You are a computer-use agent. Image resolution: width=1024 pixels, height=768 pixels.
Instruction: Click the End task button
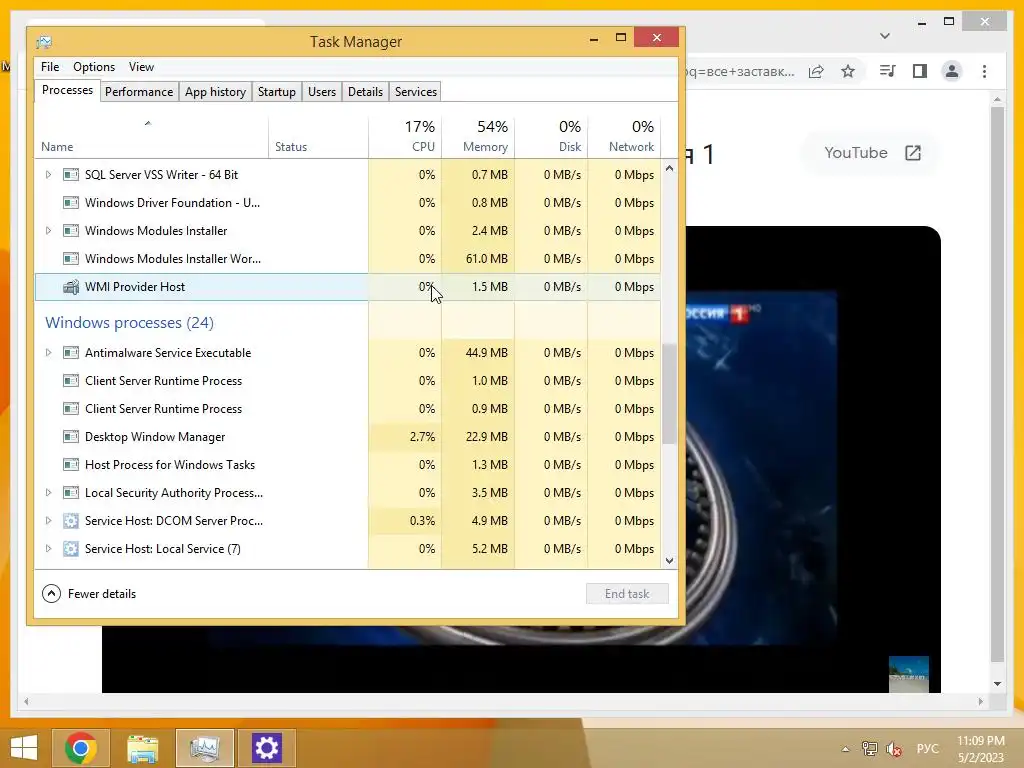click(627, 594)
